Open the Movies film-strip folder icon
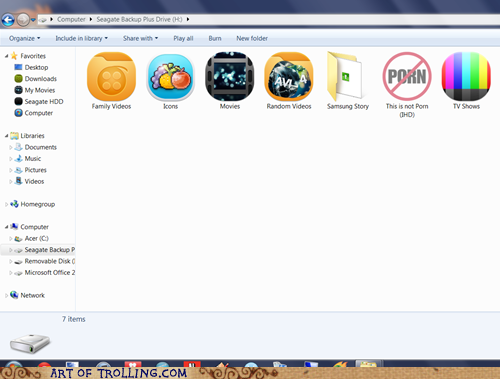The width and height of the screenshot is (500, 379). pyautogui.click(x=230, y=76)
